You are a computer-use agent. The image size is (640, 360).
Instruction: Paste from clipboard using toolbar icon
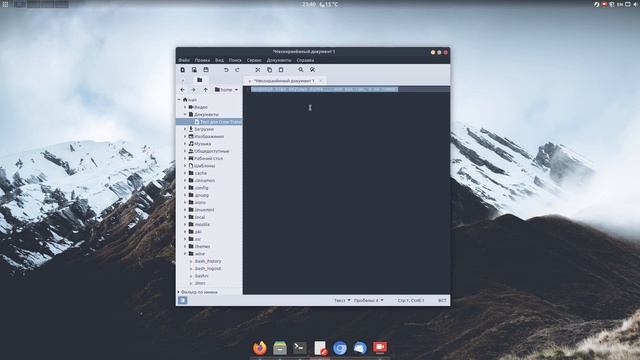point(281,70)
